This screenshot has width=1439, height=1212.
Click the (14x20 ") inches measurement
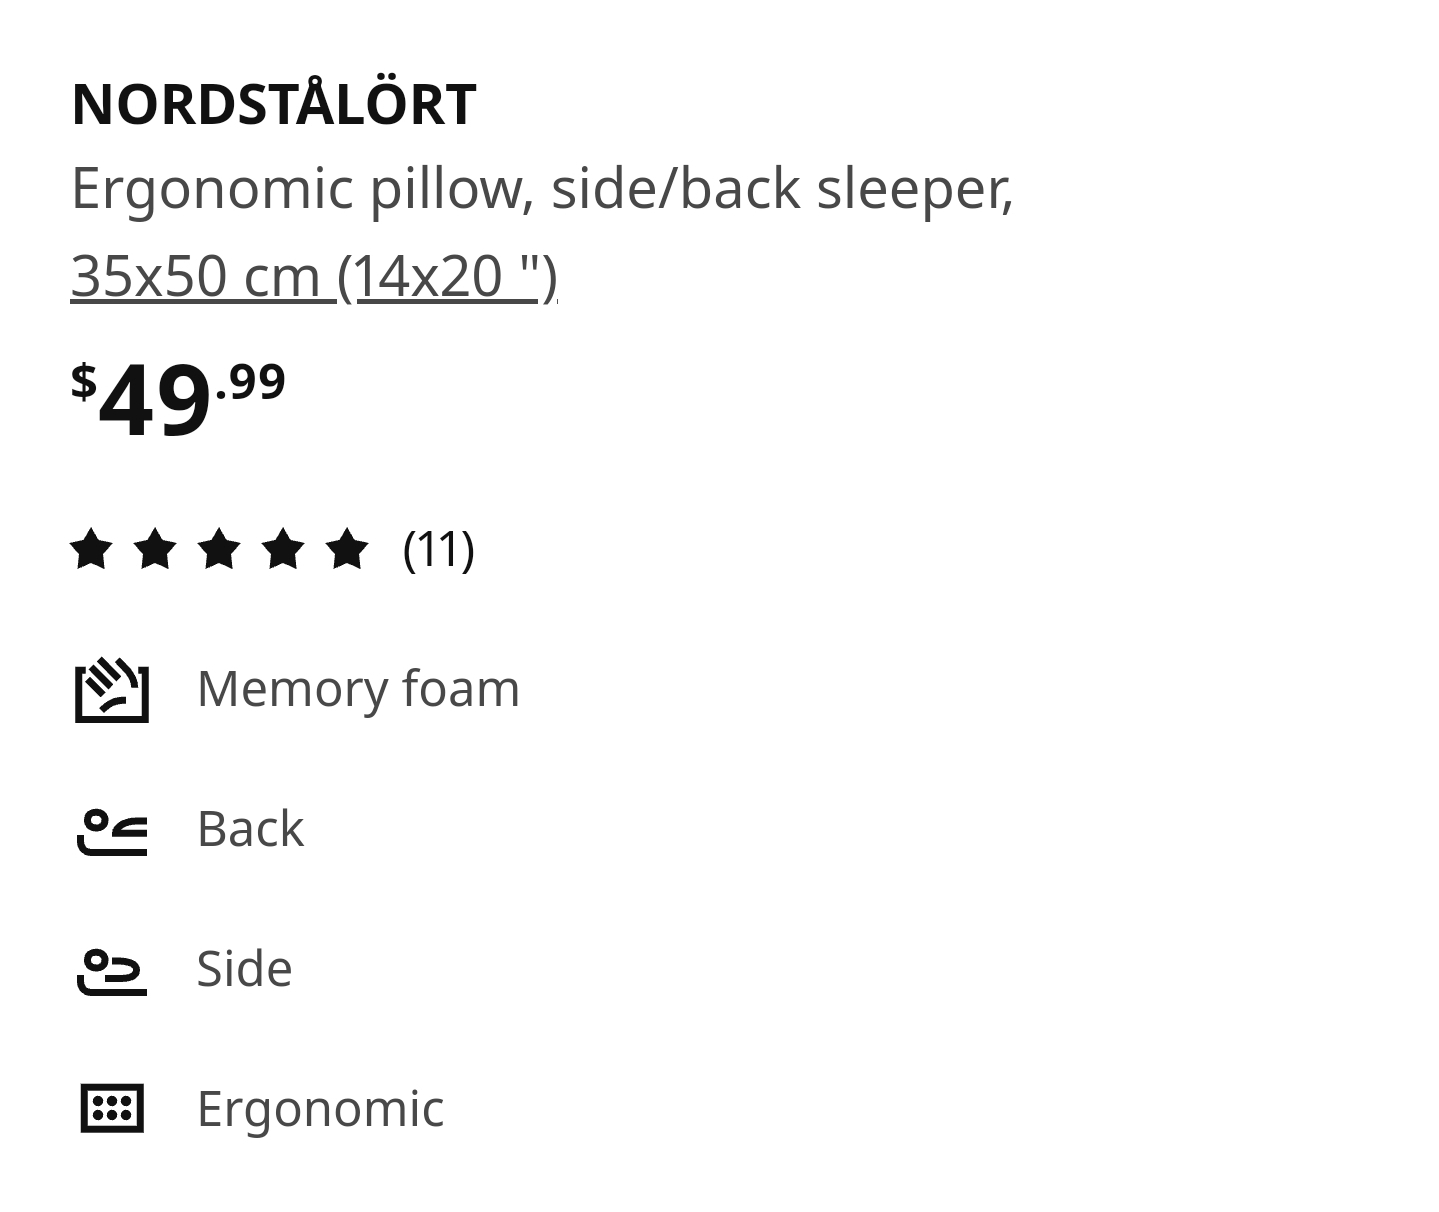pyautogui.click(x=448, y=275)
